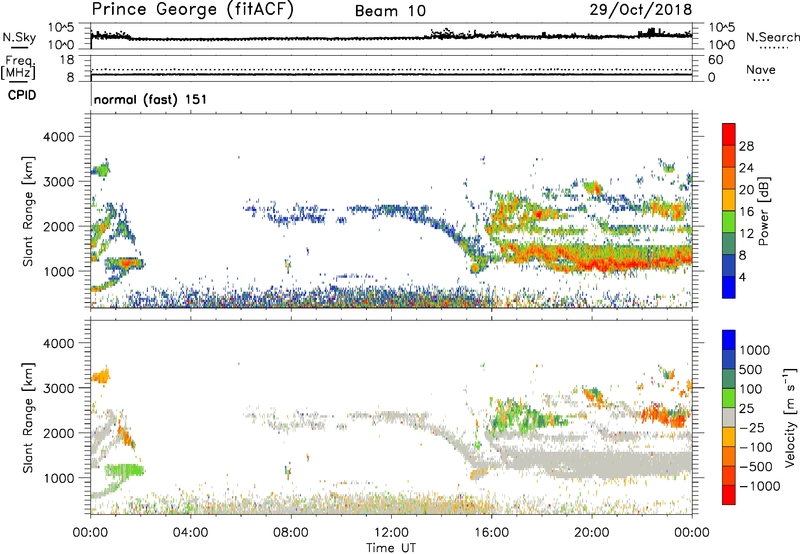Viewport: 800px width, 554px height.
Task: Pick the yellow Power colorbar segment near 16
Action: tap(729, 200)
